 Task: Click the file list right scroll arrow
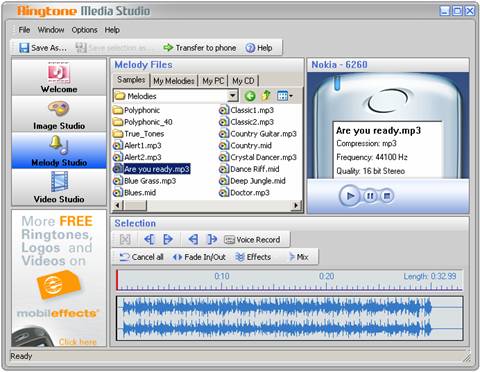pyautogui.click(x=296, y=205)
